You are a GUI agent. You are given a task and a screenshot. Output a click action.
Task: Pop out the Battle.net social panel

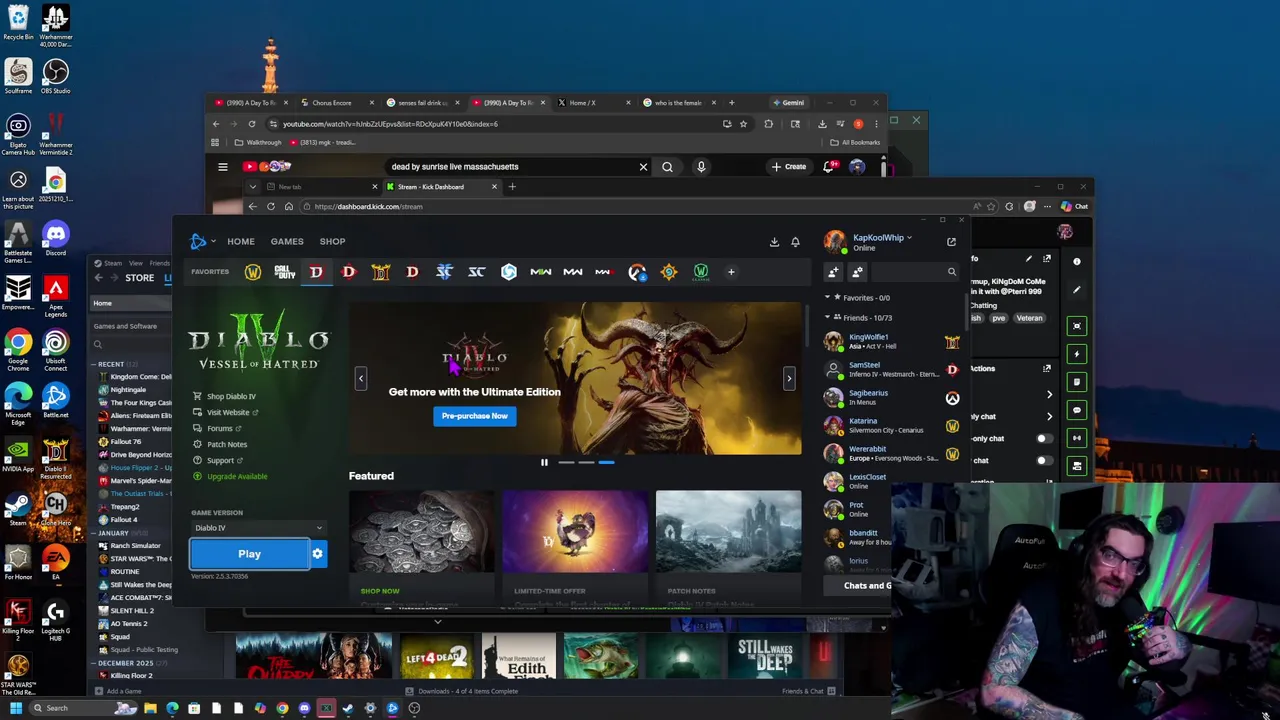coord(951,242)
